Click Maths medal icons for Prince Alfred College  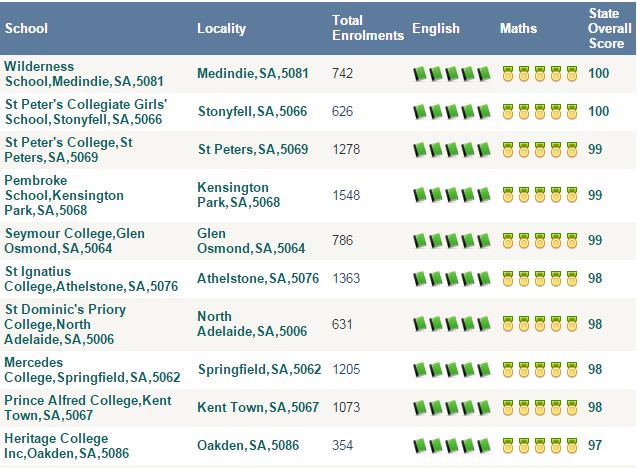(540, 407)
